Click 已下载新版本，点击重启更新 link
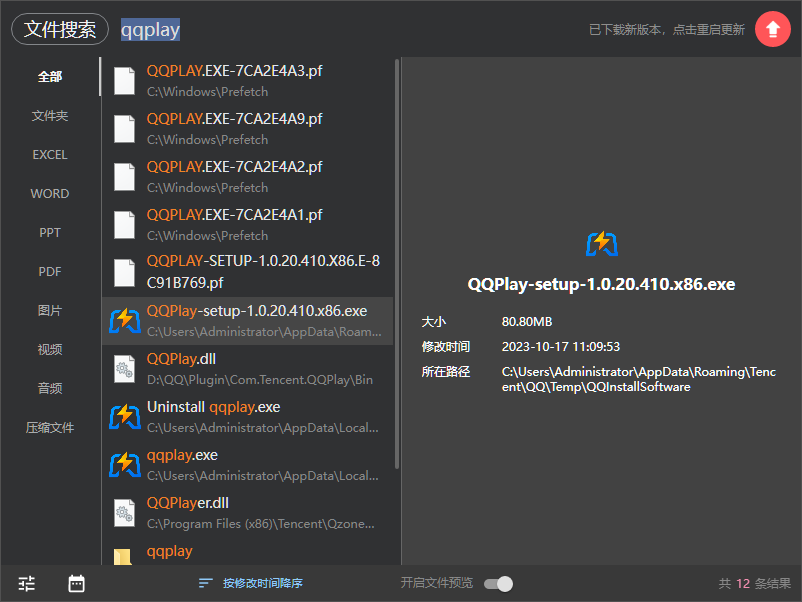The image size is (802, 602). tap(666, 30)
